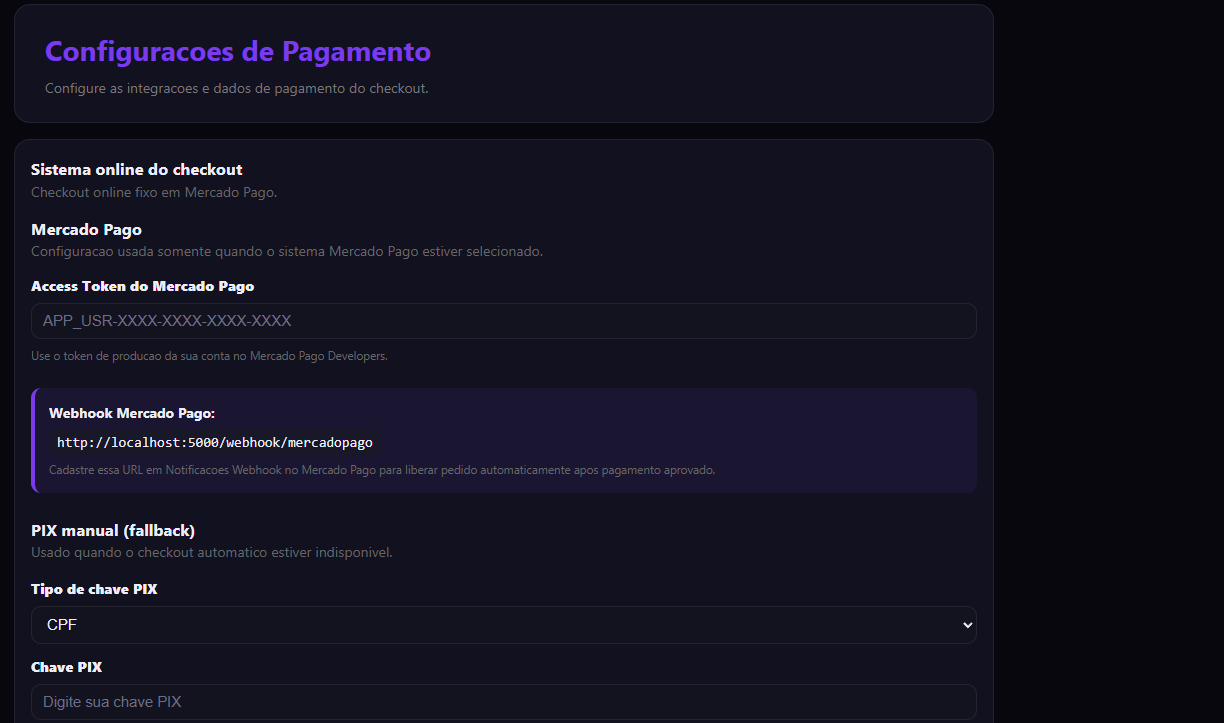
Task: Select the localhost webhook URL text
Action: point(215,442)
